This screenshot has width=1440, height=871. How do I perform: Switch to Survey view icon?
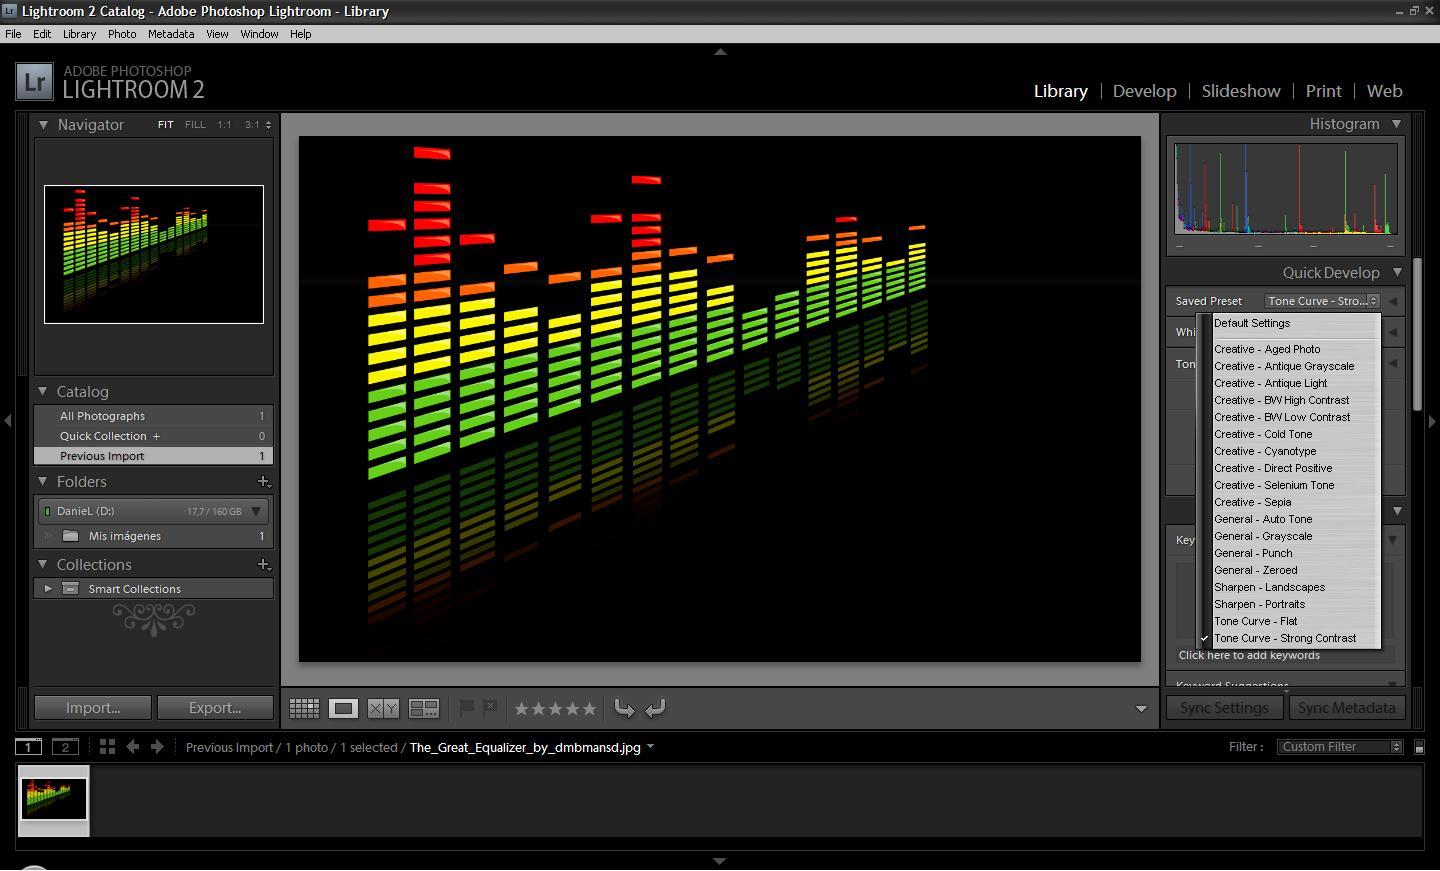pos(424,708)
